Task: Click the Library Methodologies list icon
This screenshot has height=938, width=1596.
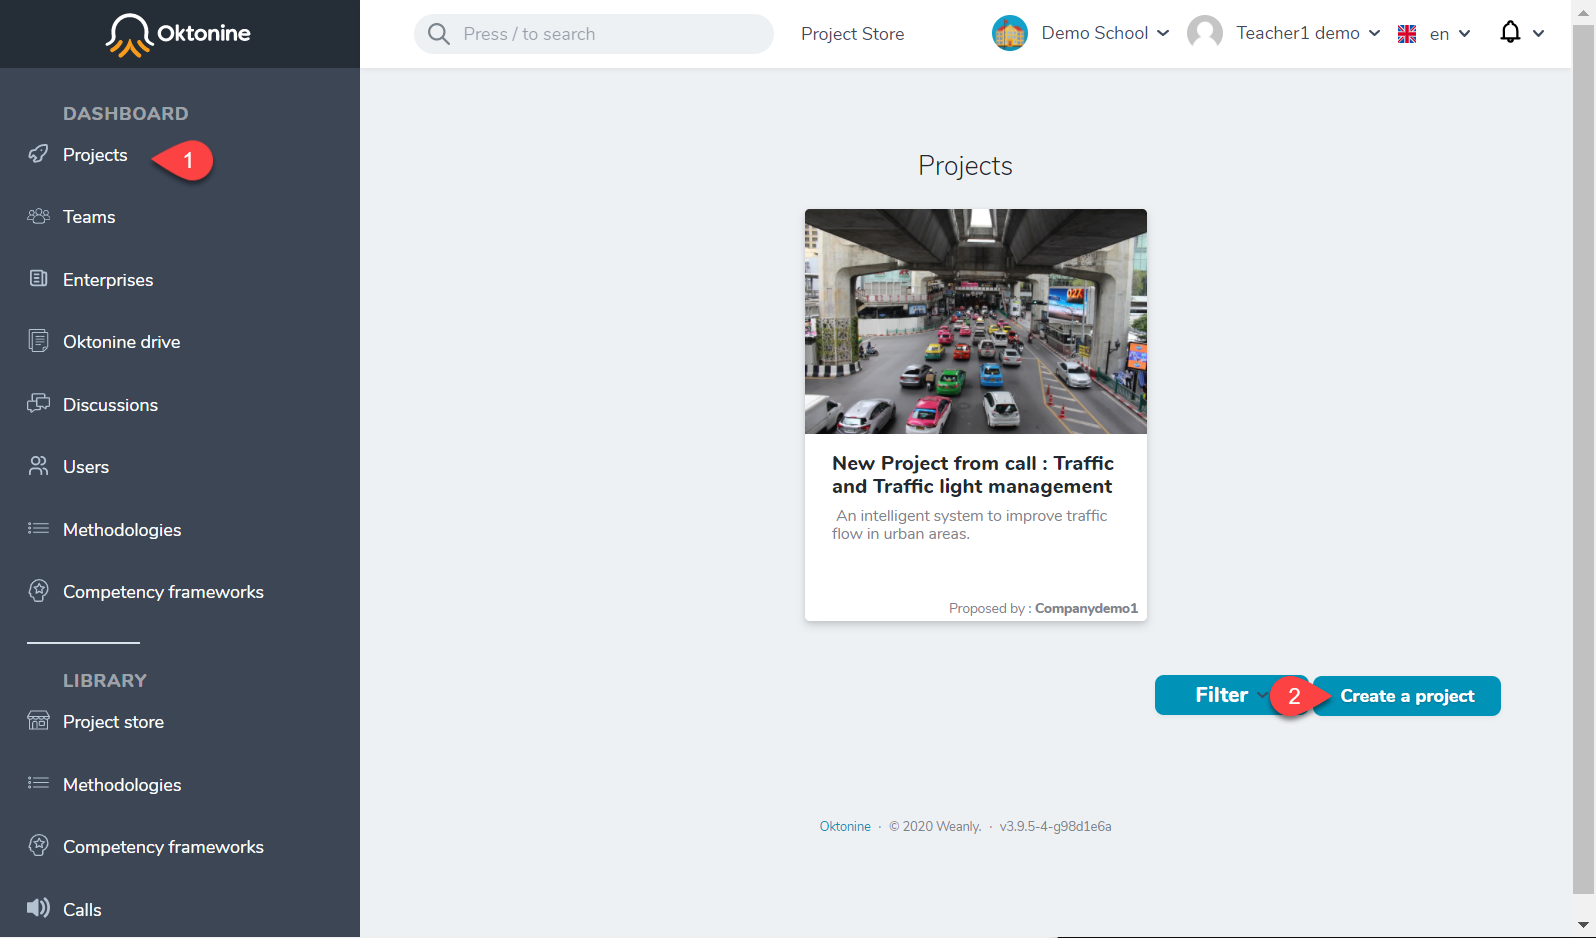Action: tap(38, 784)
